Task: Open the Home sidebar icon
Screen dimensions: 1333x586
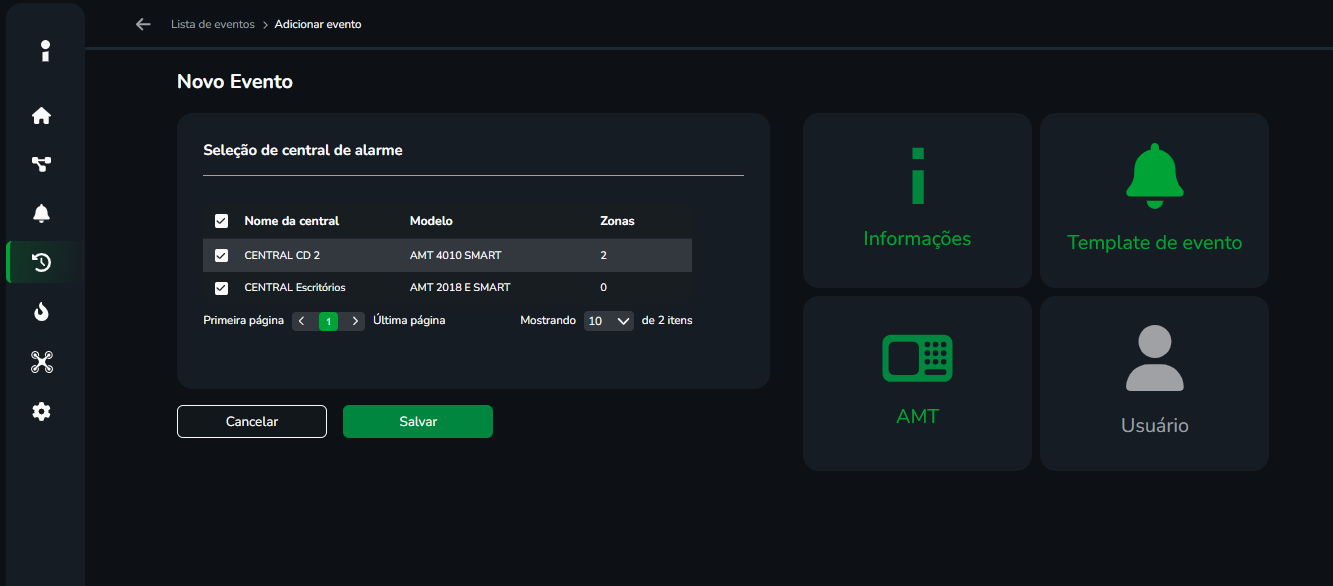Action: [41, 116]
